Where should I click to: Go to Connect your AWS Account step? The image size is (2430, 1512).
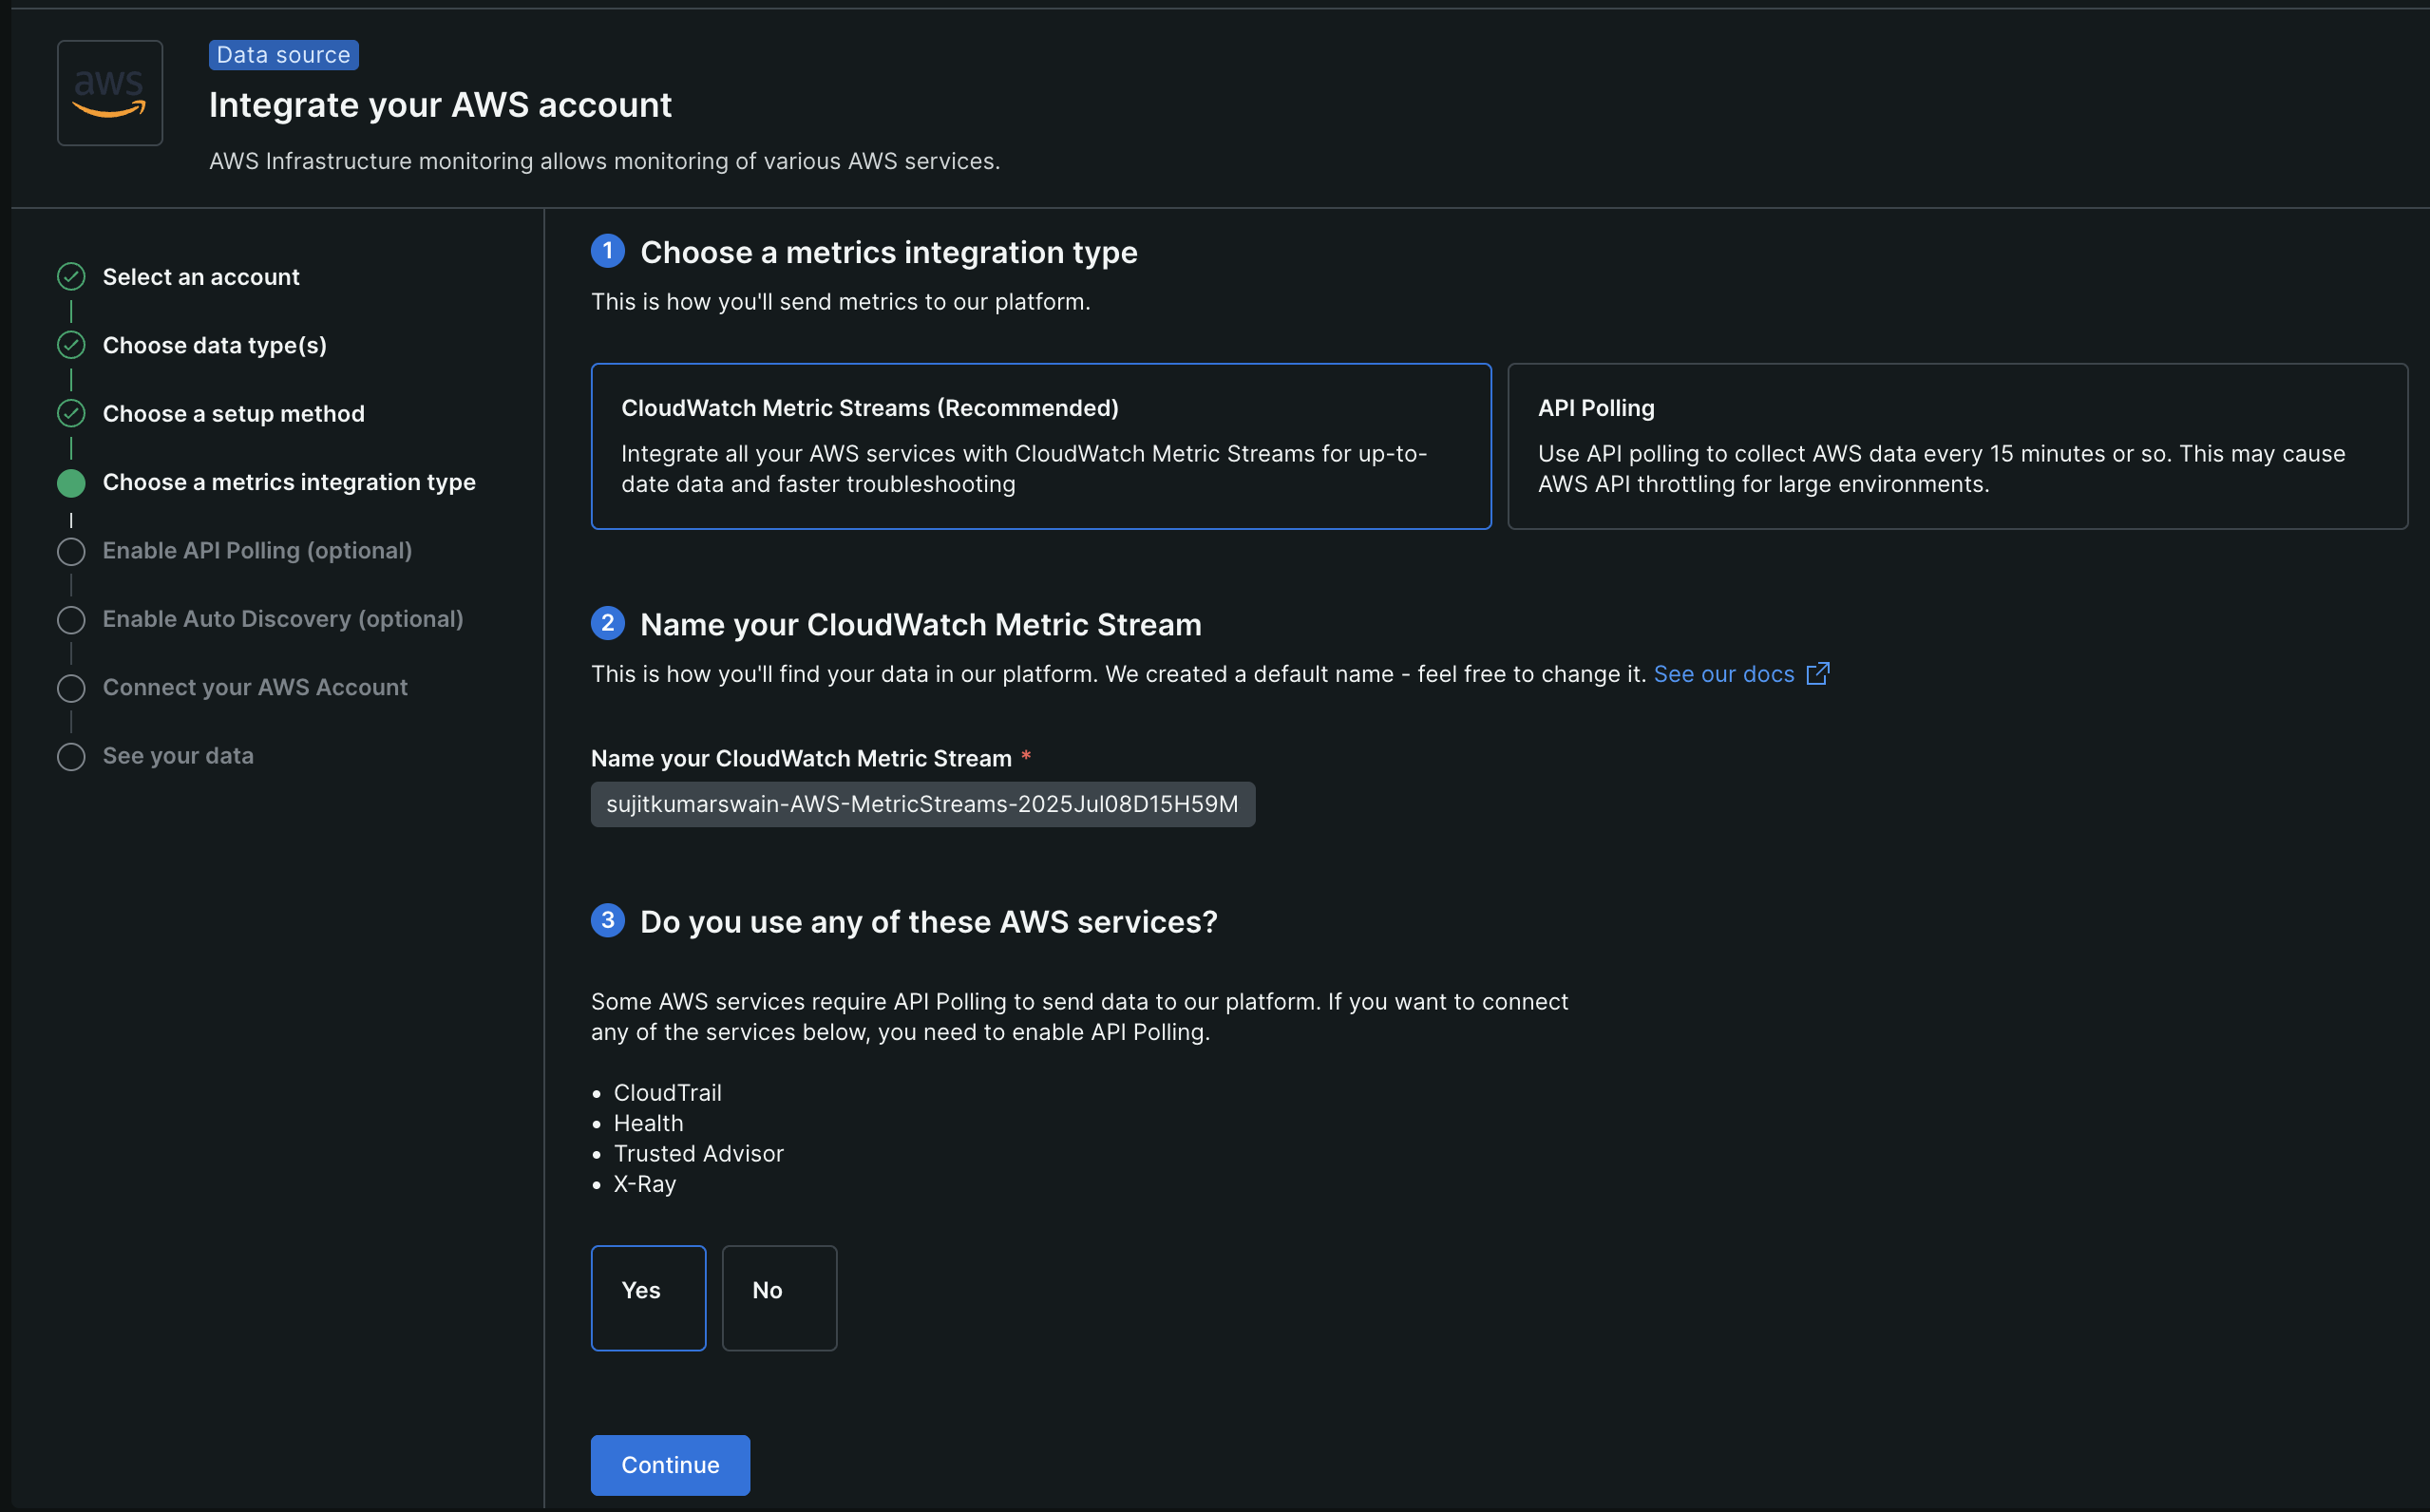[x=255, y=687]
